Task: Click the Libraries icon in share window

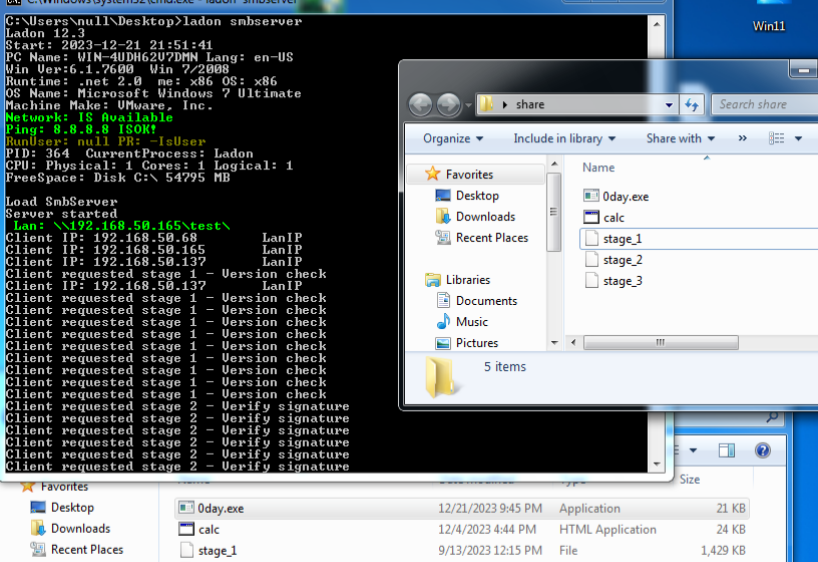Action: [x=432, y=280]
